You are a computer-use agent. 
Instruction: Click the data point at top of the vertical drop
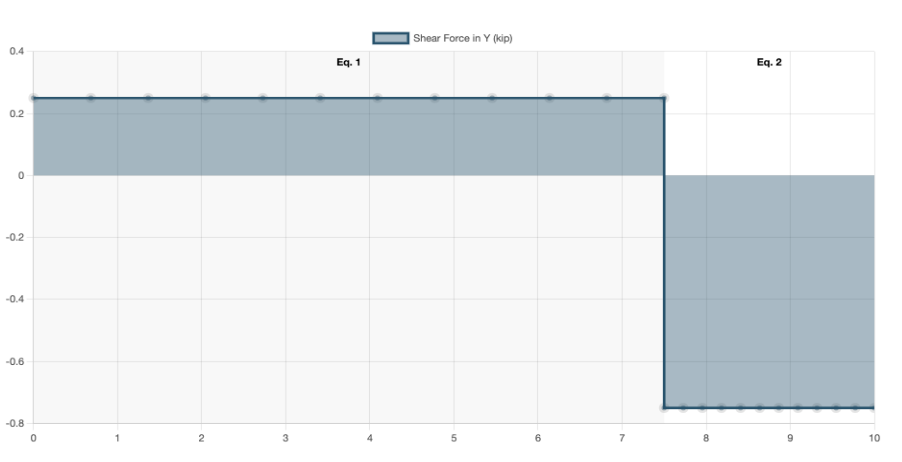coord(664,98)
